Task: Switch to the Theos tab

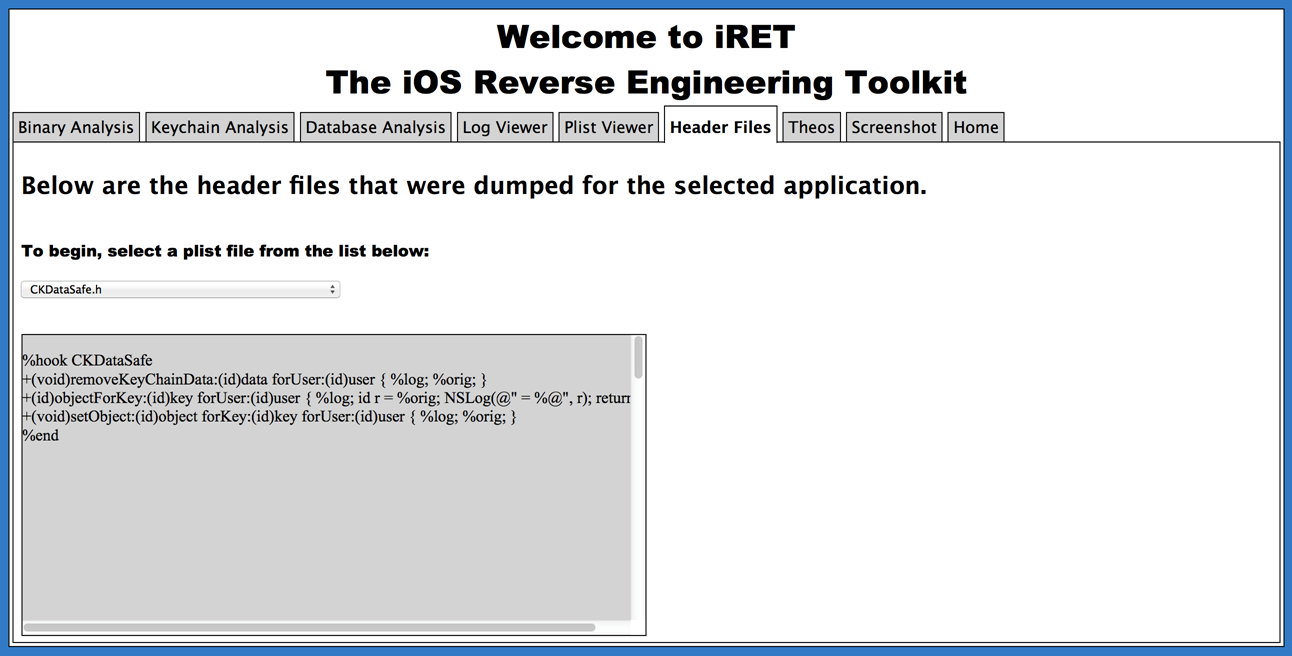Action: (811, 127)
